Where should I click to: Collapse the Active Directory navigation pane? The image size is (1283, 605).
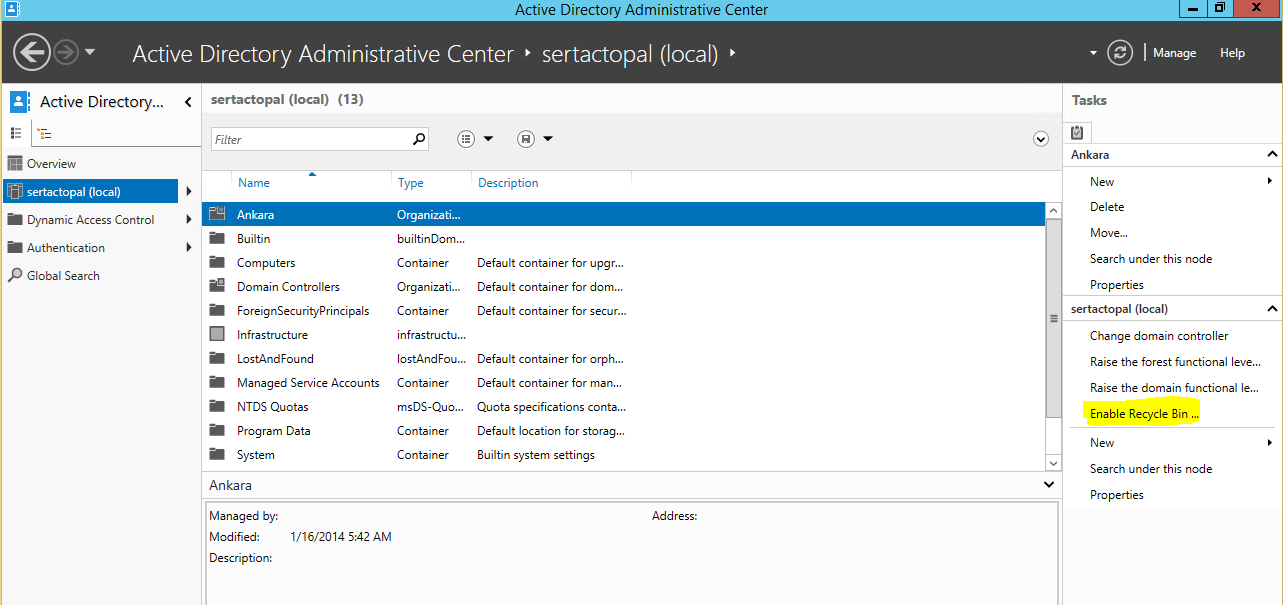188,102
